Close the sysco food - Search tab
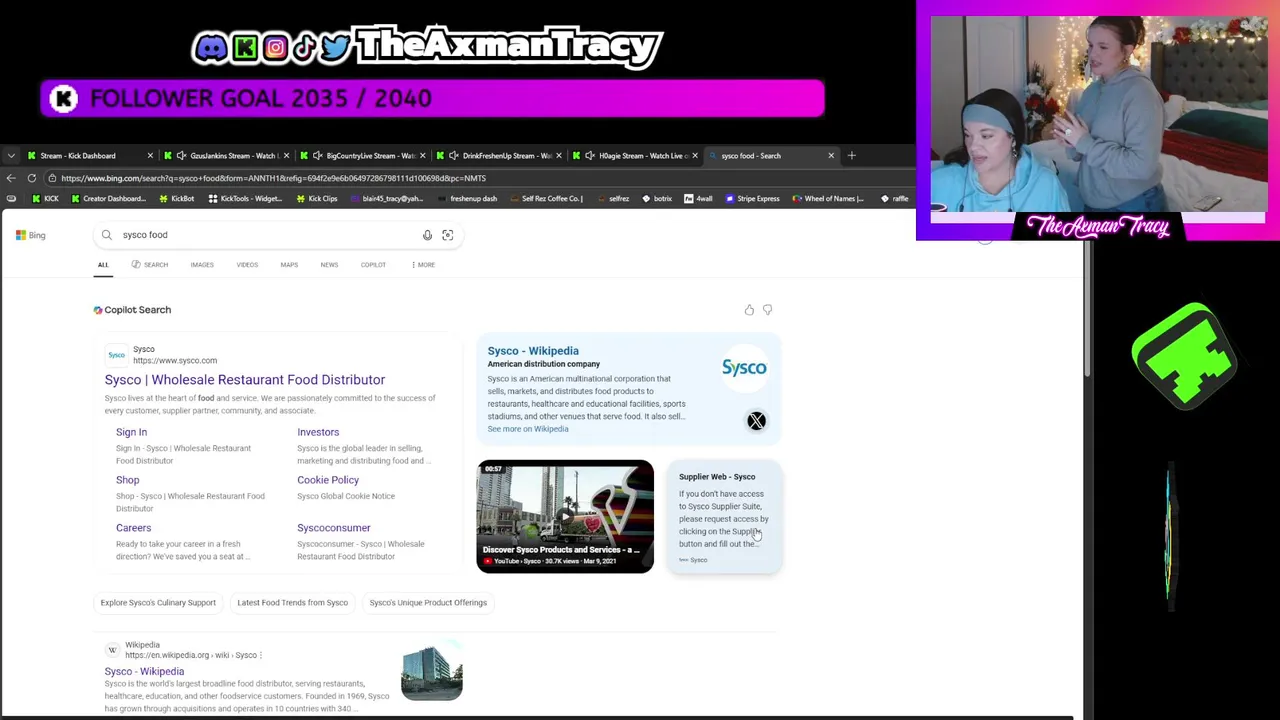 (831, 155)
